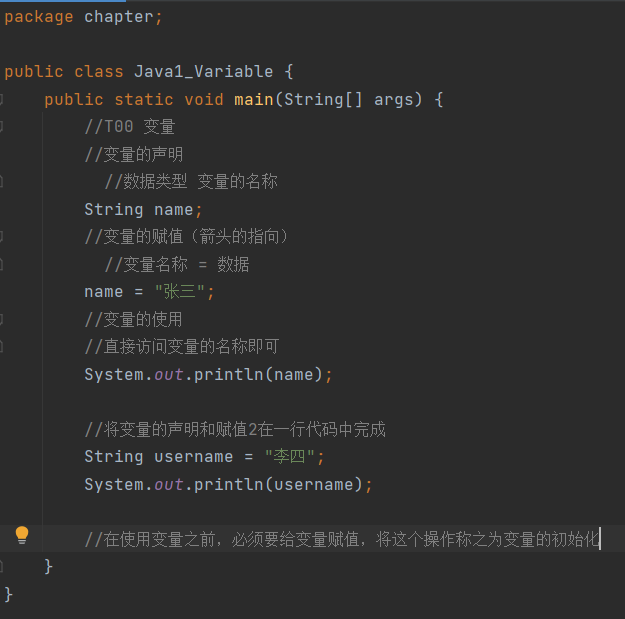
Task: Click the comment "变量的声明"
Action: tap(134, 154)
